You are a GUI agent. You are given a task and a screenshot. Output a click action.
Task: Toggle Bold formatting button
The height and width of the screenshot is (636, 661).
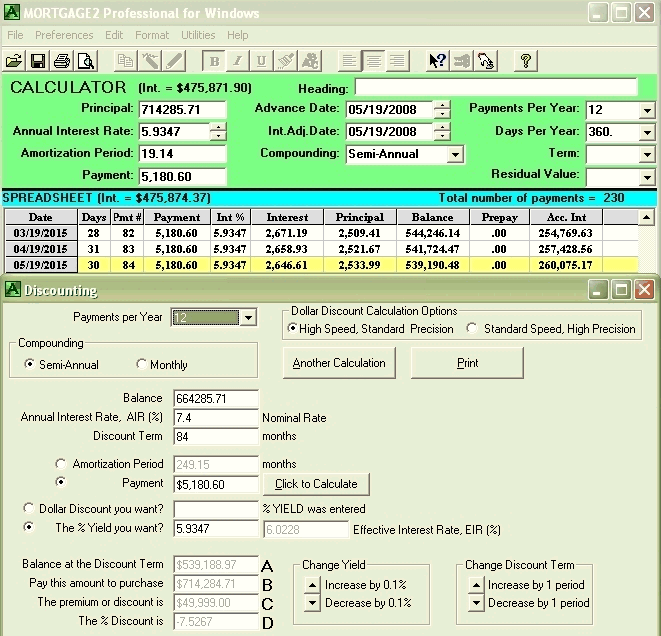pos(213,60)
